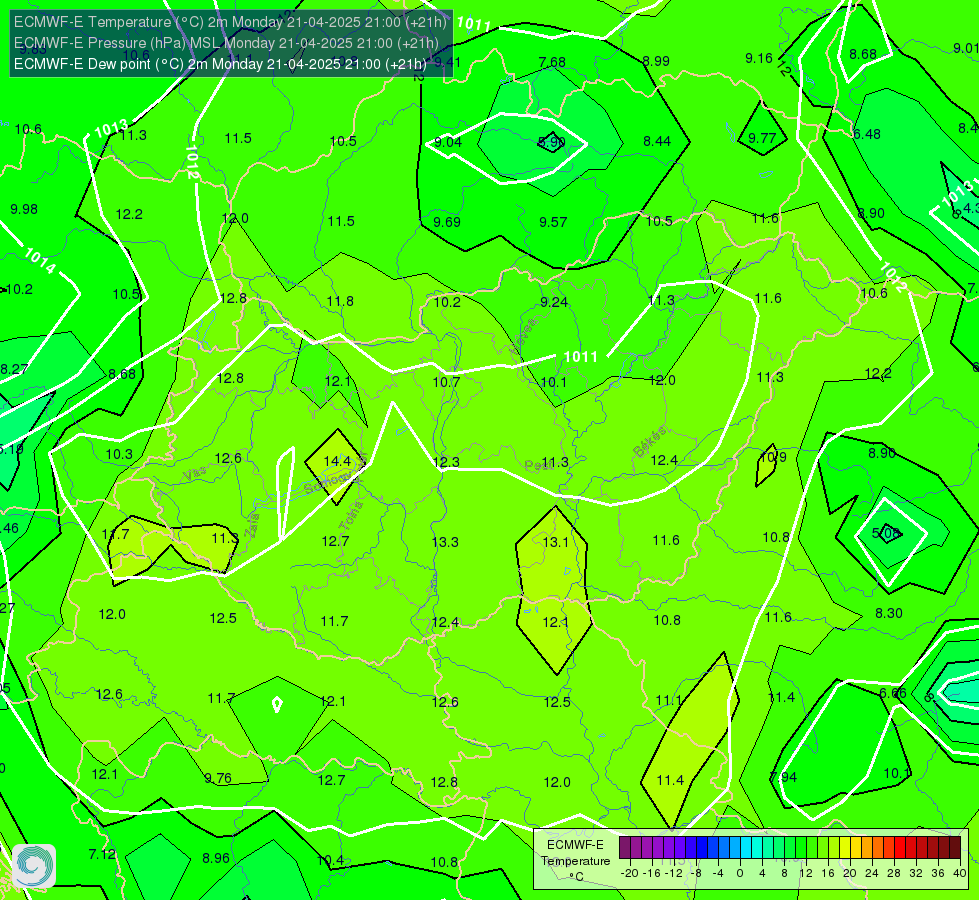Click the 8.96 temperature value
The width and height of the screenshot is (979, 900).
click(216, 858)
